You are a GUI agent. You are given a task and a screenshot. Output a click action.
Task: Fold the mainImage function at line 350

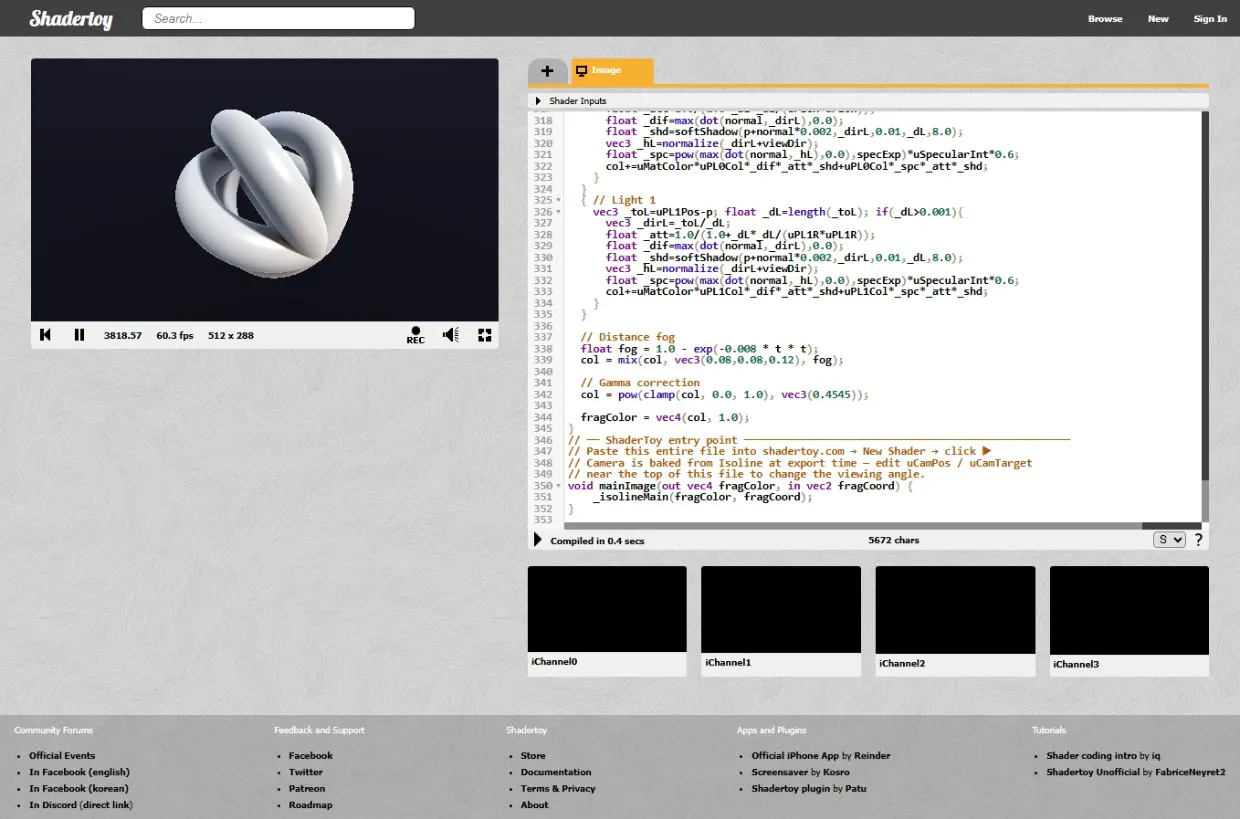[559, 485]
